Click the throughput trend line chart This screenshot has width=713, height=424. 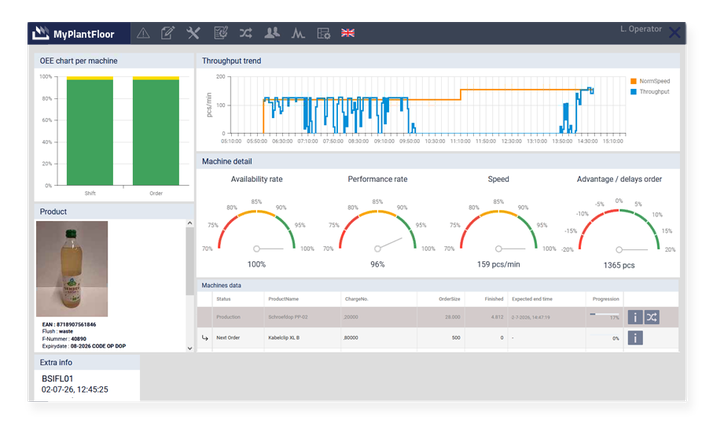(x=428, y=106)
